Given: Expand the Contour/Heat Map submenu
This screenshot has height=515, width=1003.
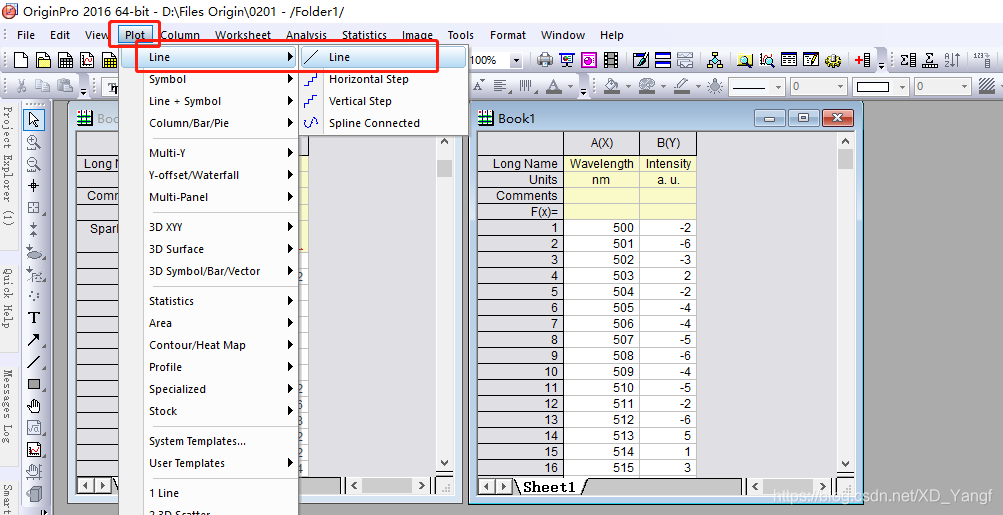Looking at the screenshot, I should [221, 345].
